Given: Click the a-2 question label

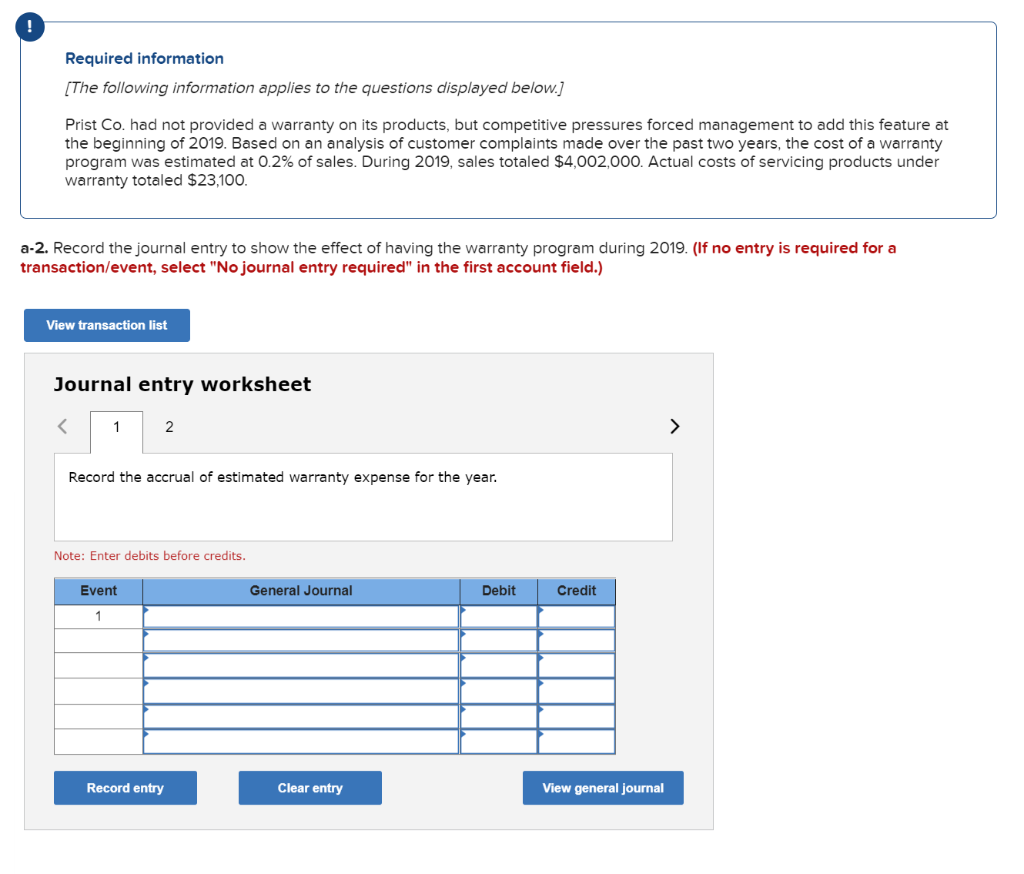Looking at the screenshot, I should [x=34, y=248].
